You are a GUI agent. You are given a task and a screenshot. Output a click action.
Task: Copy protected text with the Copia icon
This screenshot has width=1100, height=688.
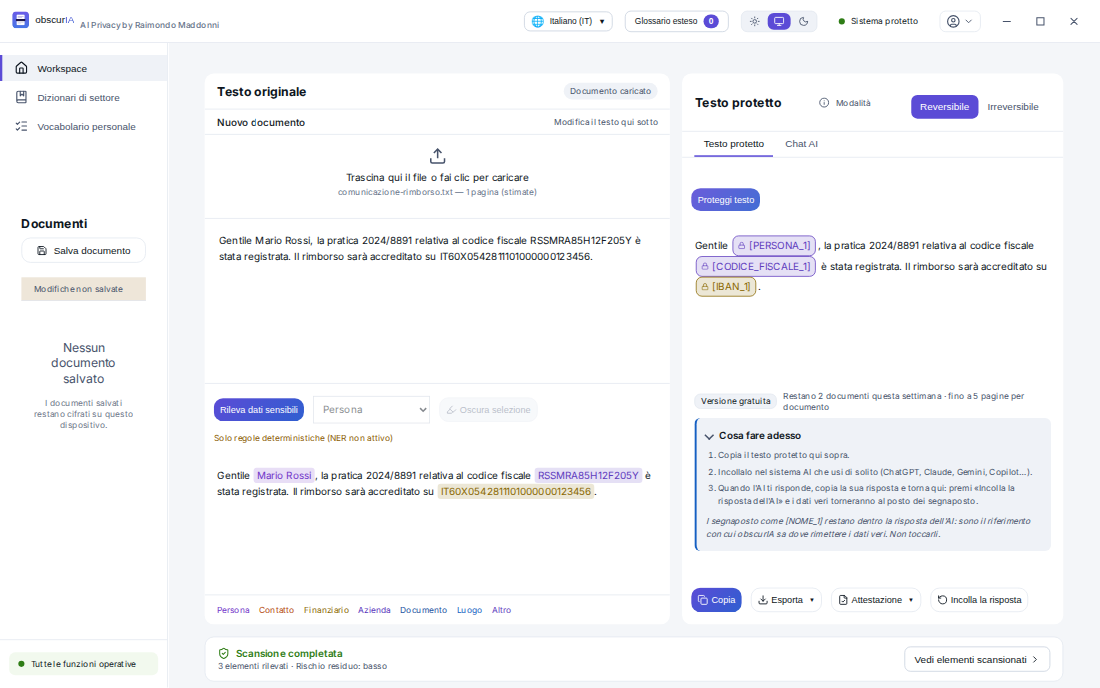(x=703, y=600)
